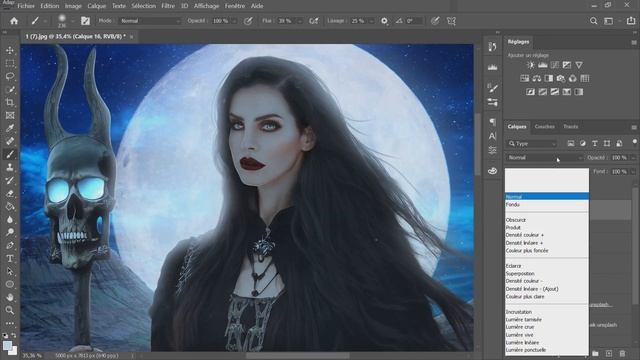Open the Calque menu

click(x=97, y=6)
